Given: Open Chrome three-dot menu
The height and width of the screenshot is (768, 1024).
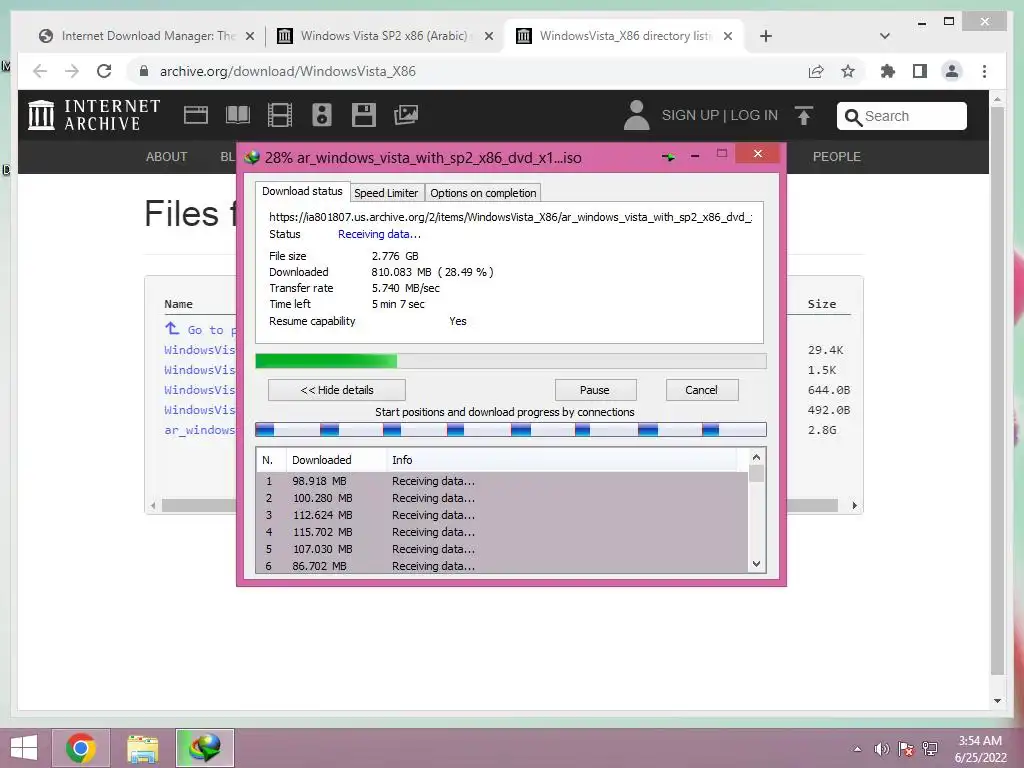Looking at the screenshot, I should (x=984, y=71).
